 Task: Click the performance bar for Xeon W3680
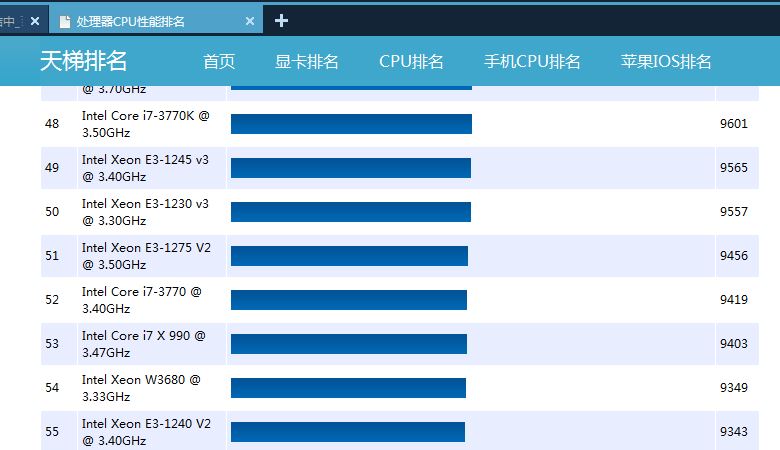[348, 388]
